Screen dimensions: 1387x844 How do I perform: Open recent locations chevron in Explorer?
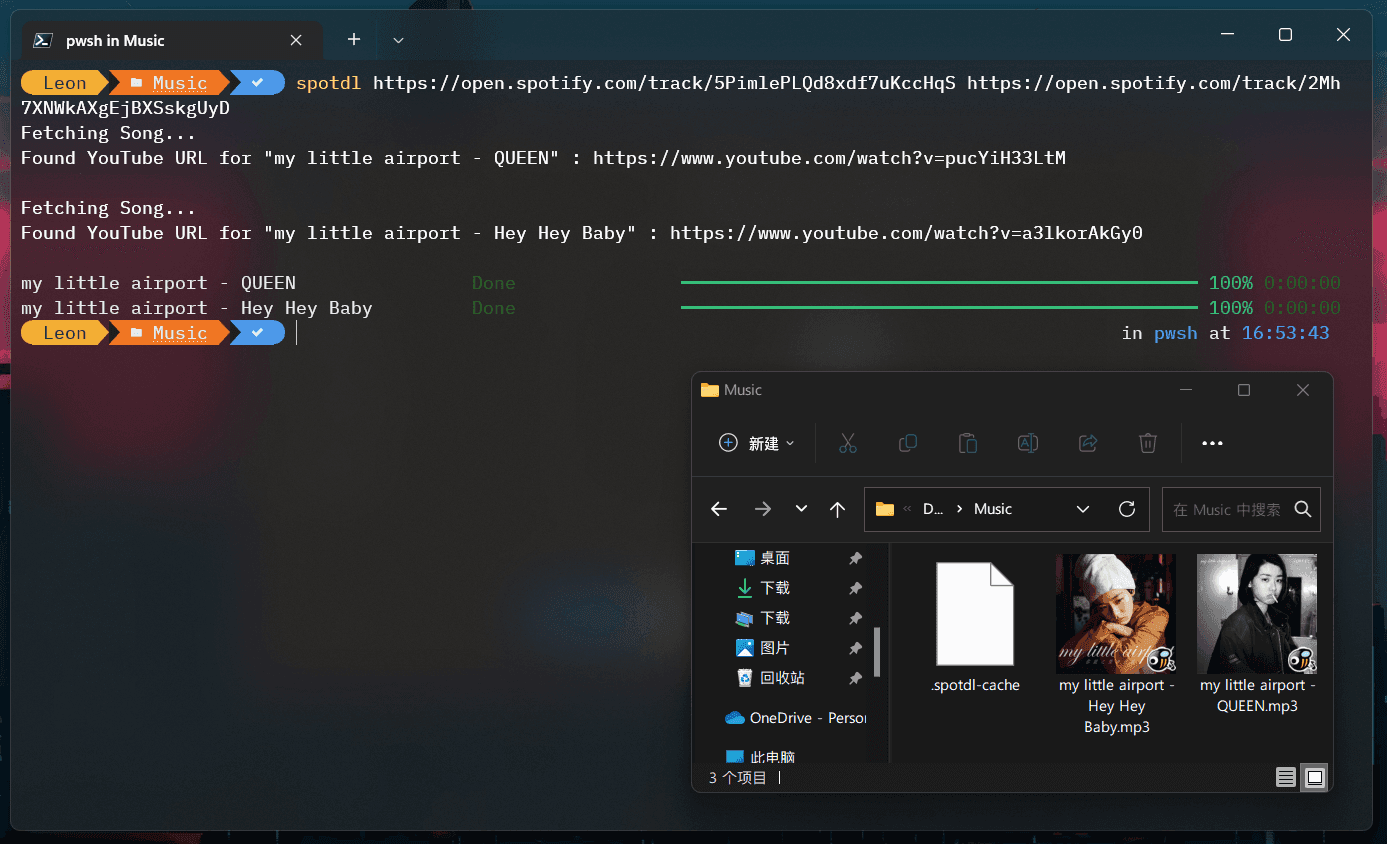coord(801,509)
